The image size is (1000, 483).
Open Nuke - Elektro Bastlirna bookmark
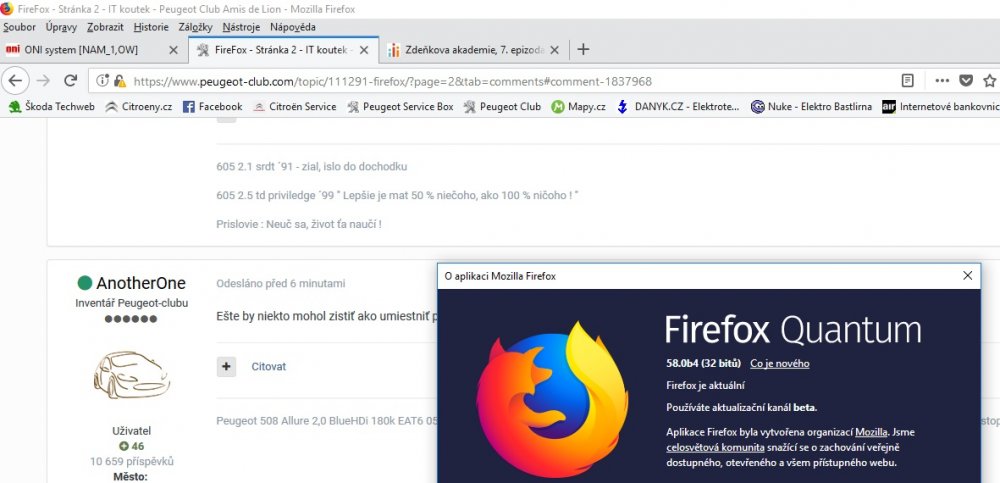point(811,107)
